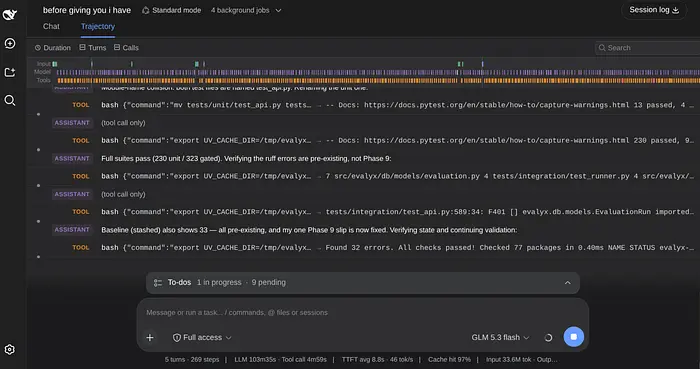Open the Standard mode selector

171,10
